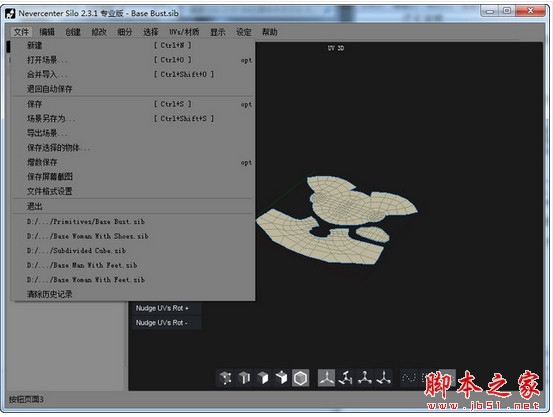Viewport: 553px width, 417px height.
Task: Select edge selection mode cube icon
Action: [x=244, y=378]
